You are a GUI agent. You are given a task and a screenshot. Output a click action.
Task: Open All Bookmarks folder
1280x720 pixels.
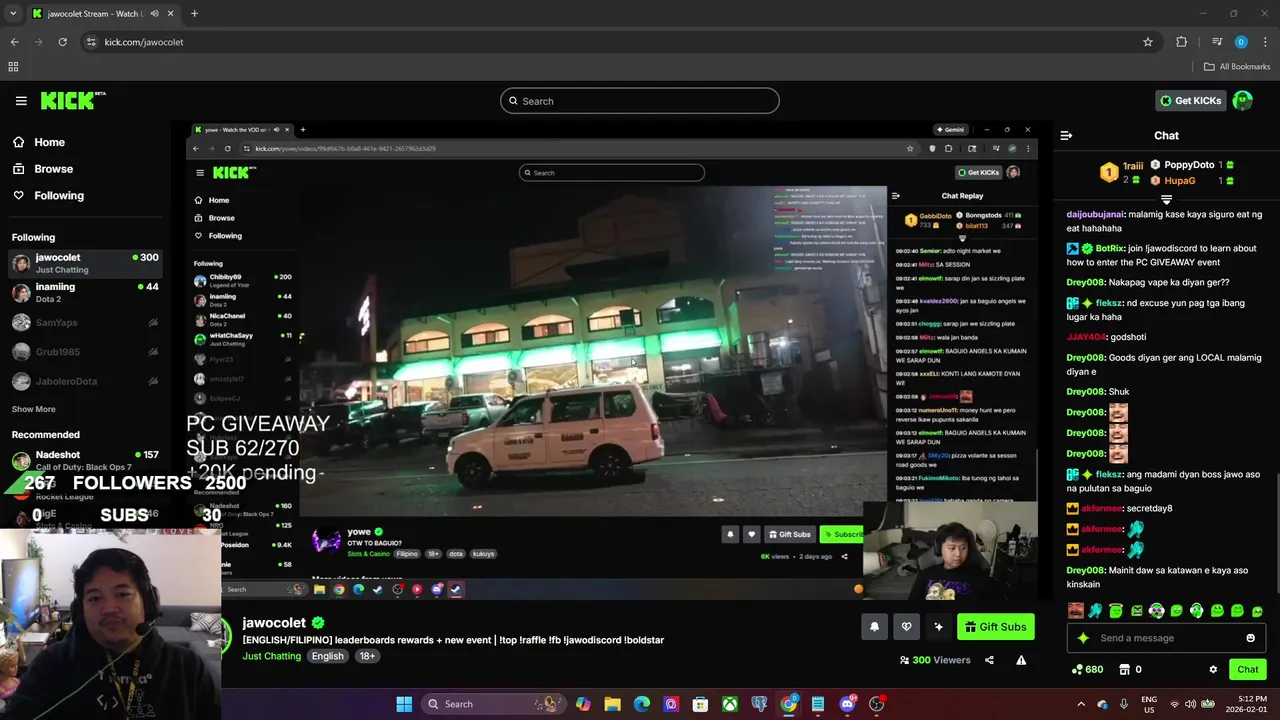pos(1237,67)
